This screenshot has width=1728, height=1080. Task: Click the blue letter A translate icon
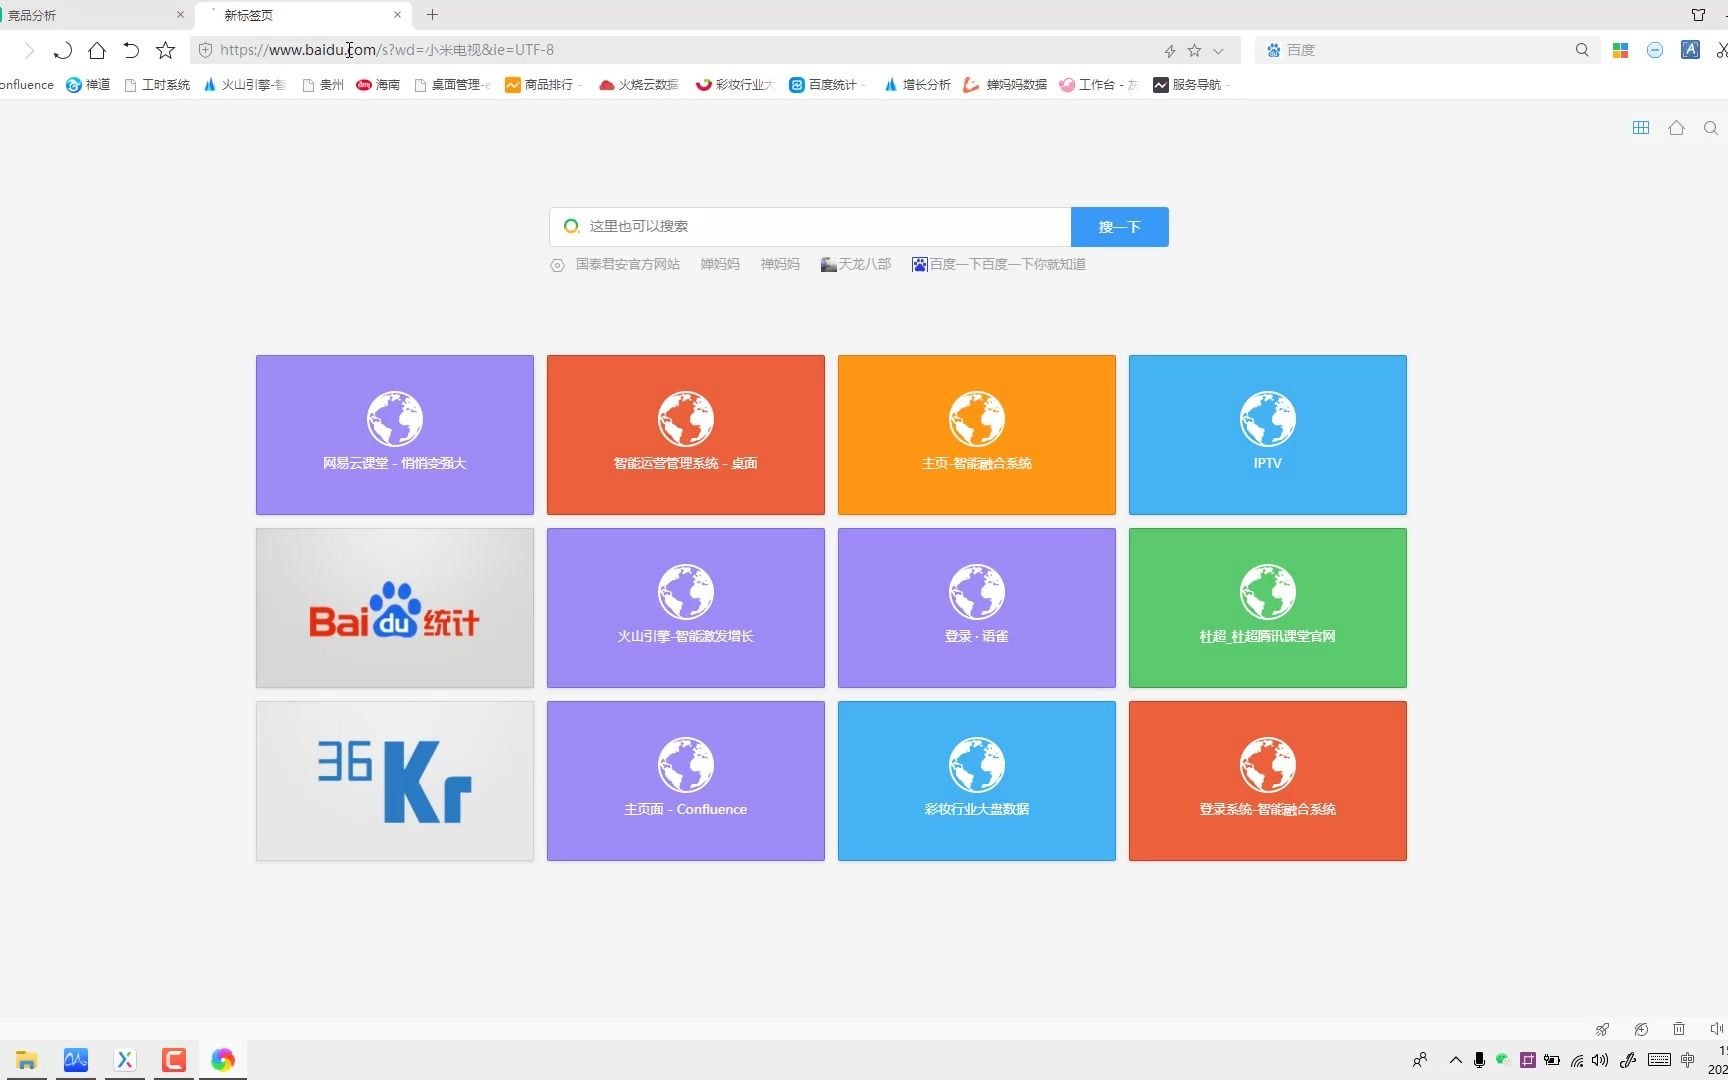click(1690, 50)
